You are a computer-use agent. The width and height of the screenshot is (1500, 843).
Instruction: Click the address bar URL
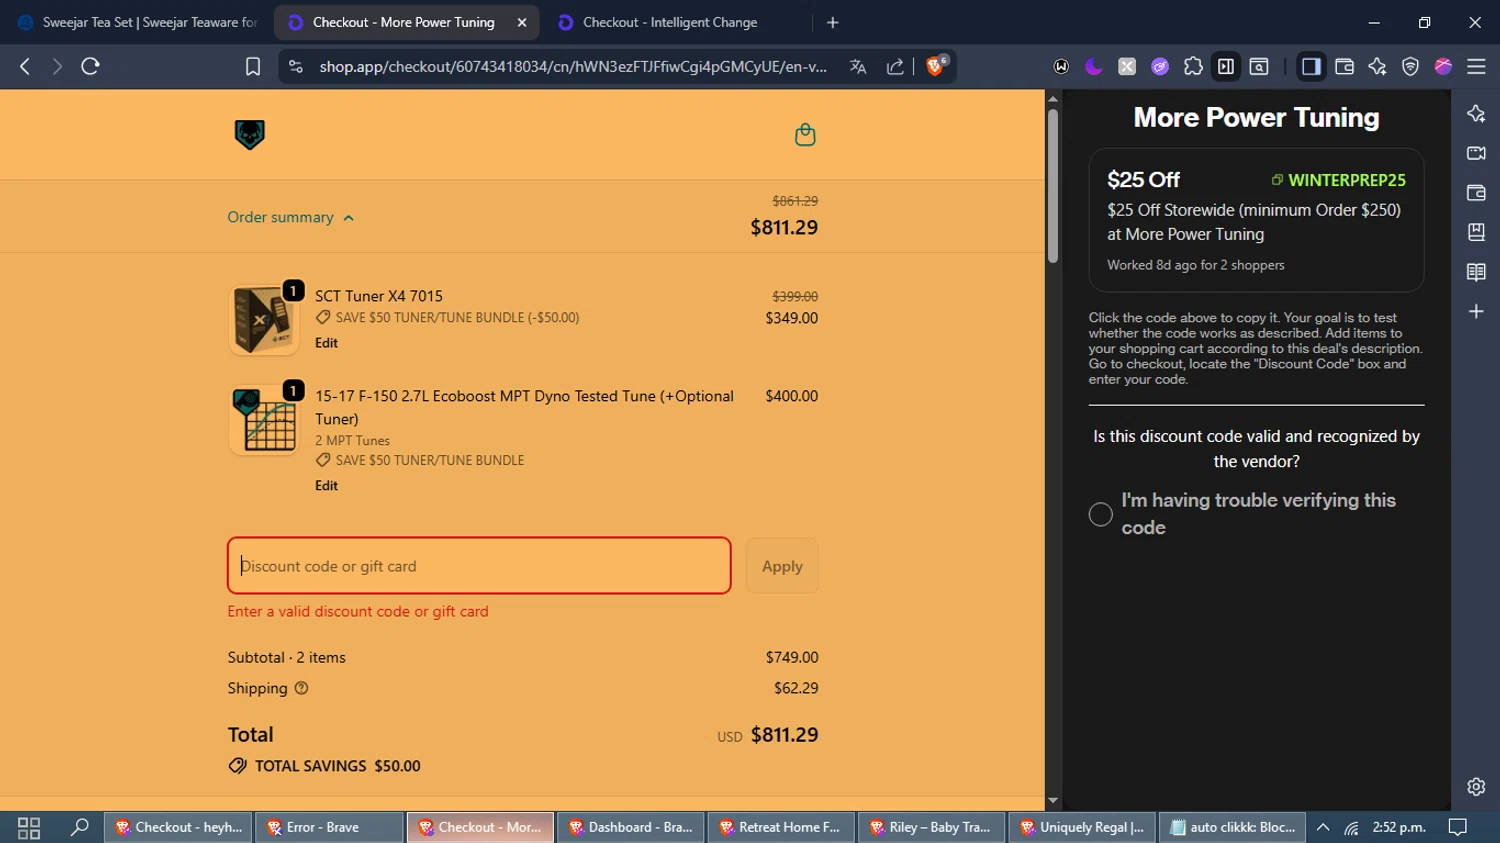click(573, 66)
